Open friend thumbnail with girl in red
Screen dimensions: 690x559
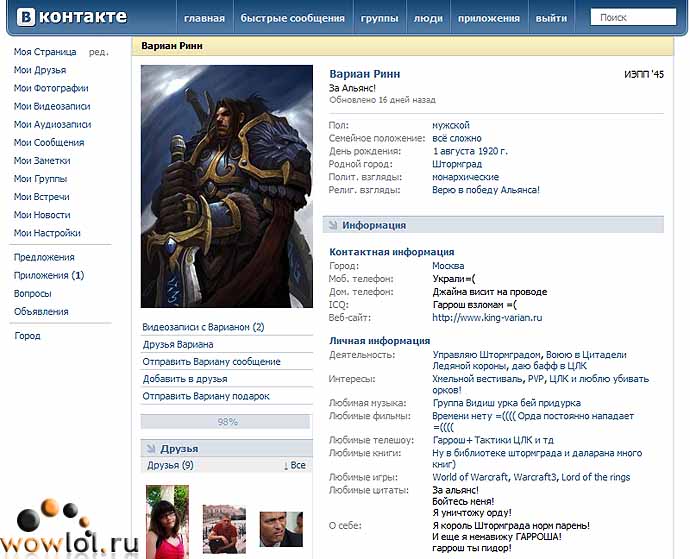click(x=167, y=522)
